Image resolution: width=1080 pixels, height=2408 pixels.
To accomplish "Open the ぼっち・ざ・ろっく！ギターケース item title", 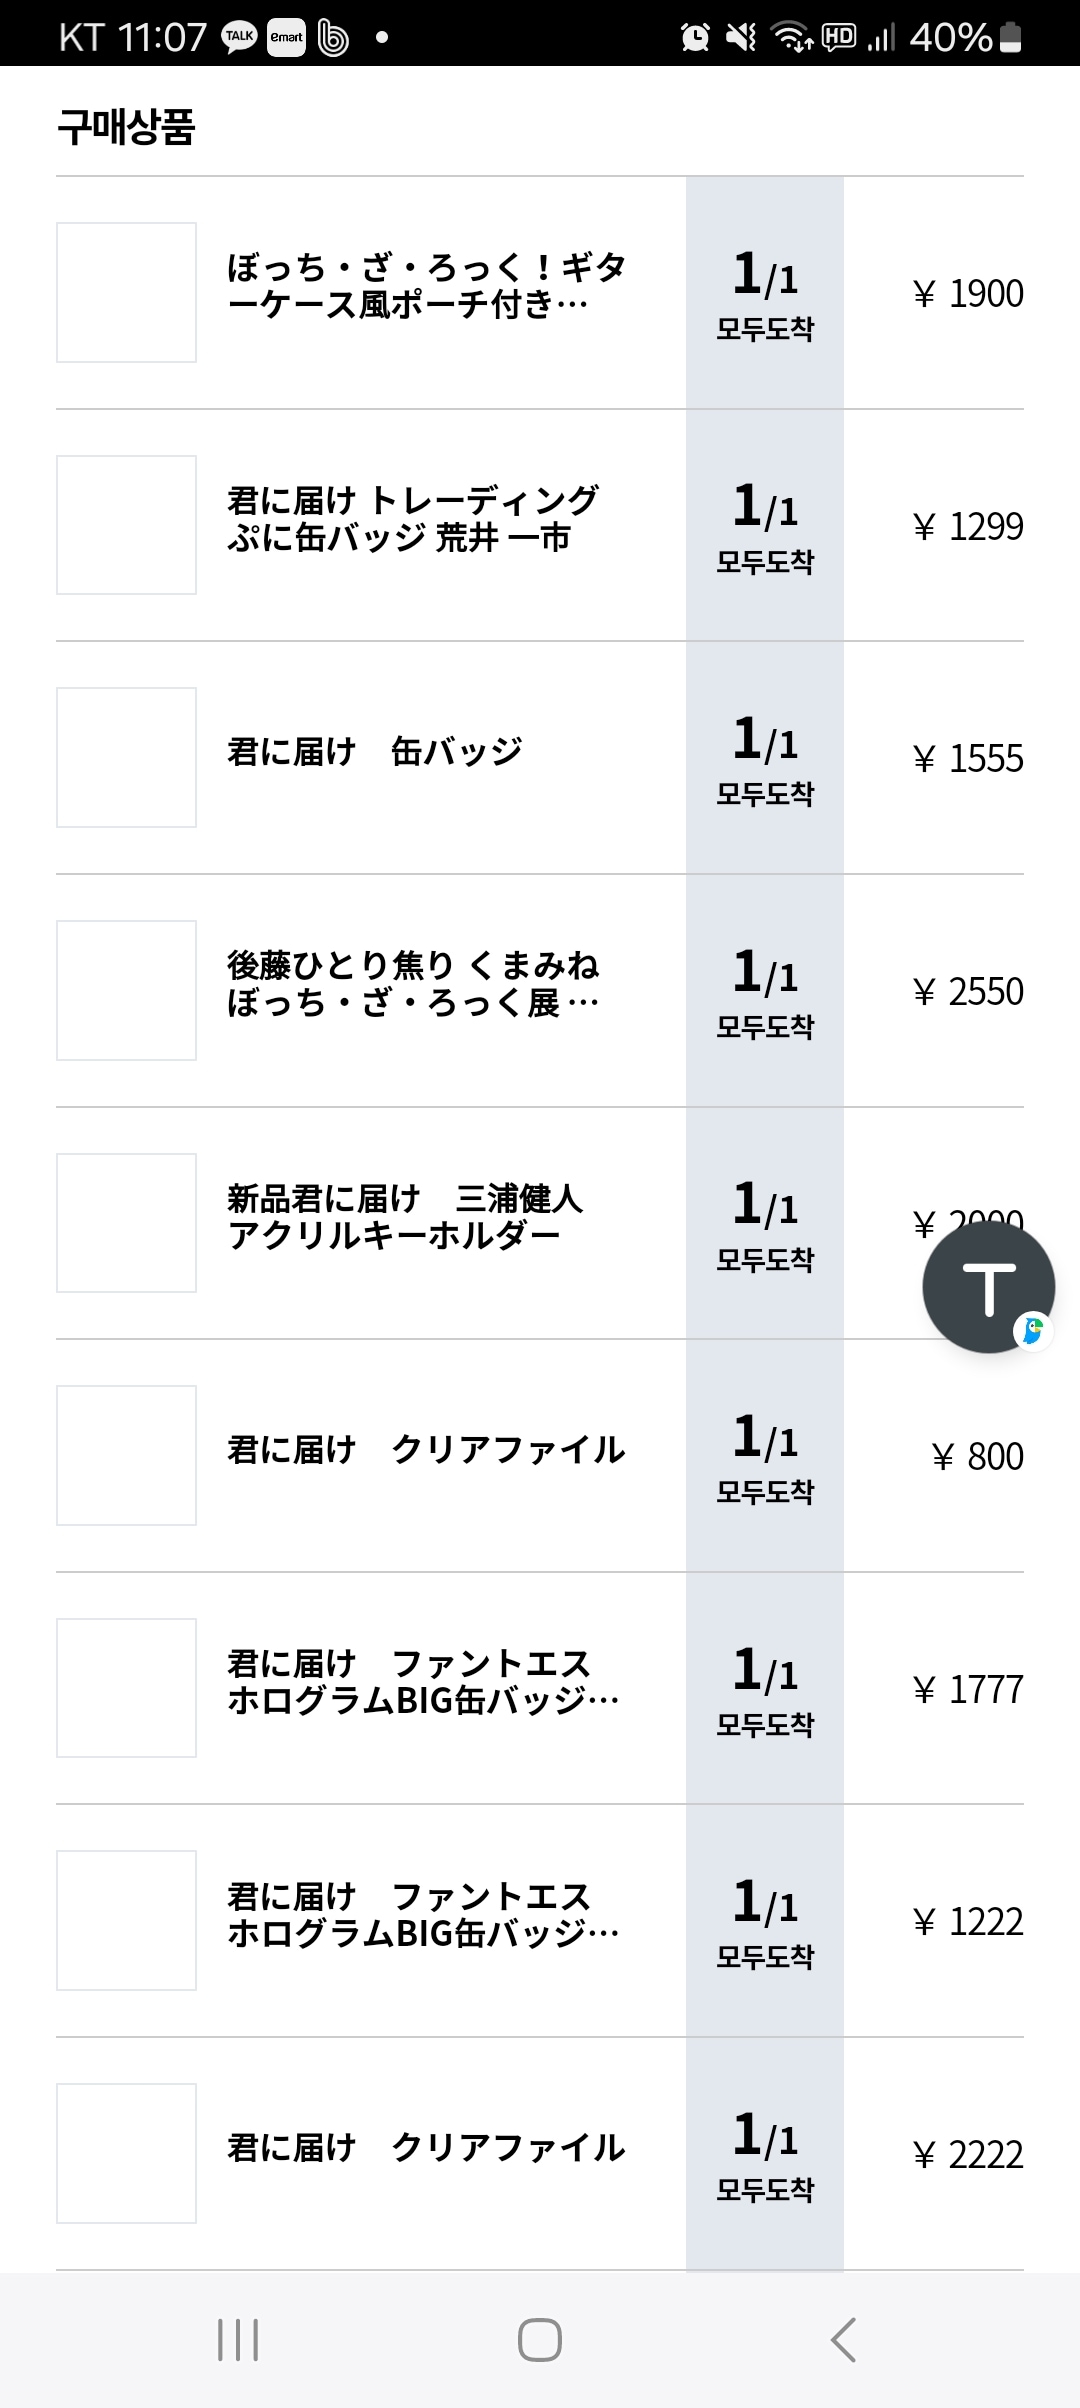I will (x=427, y=285).
